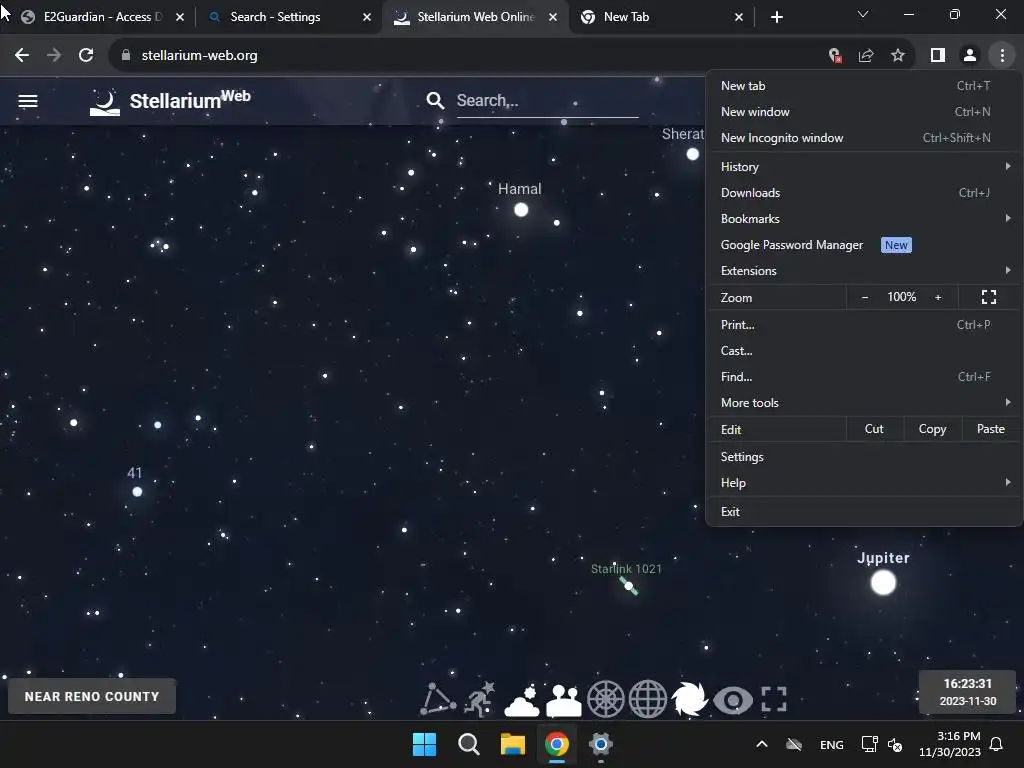Open the date and time panel

point(967,692)
